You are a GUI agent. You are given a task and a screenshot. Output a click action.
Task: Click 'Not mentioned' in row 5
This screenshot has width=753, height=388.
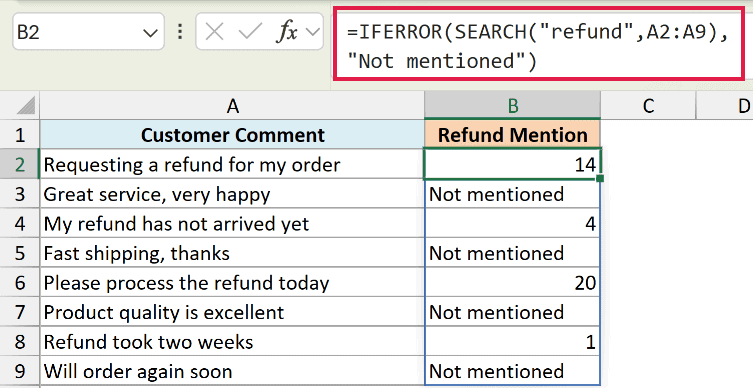point(512,253)
